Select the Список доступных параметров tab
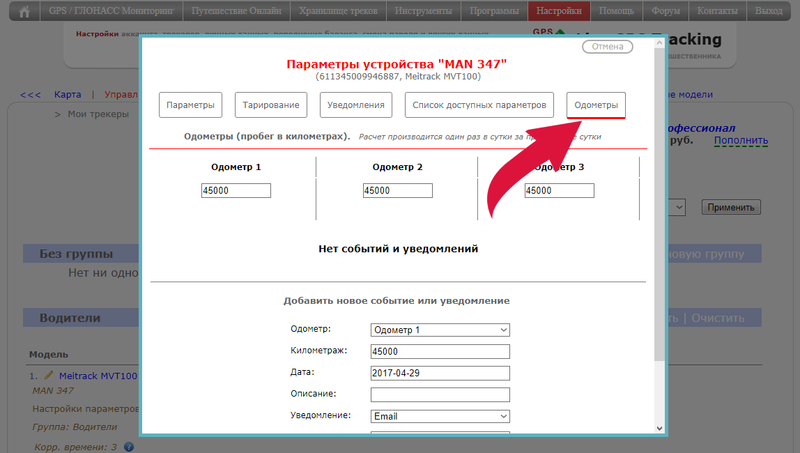Screen dimensions: 800x453 click(x=478, y=105)
